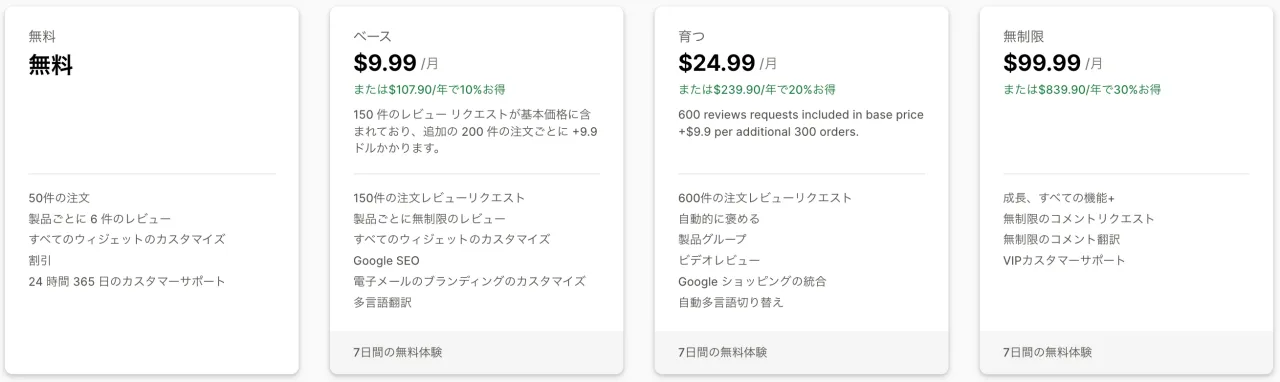The height and width of the screenshot is (382, 1280).
Task: Start the 7日間の無料体験 for 無制限 plan
Action: tap(1048, 352)
